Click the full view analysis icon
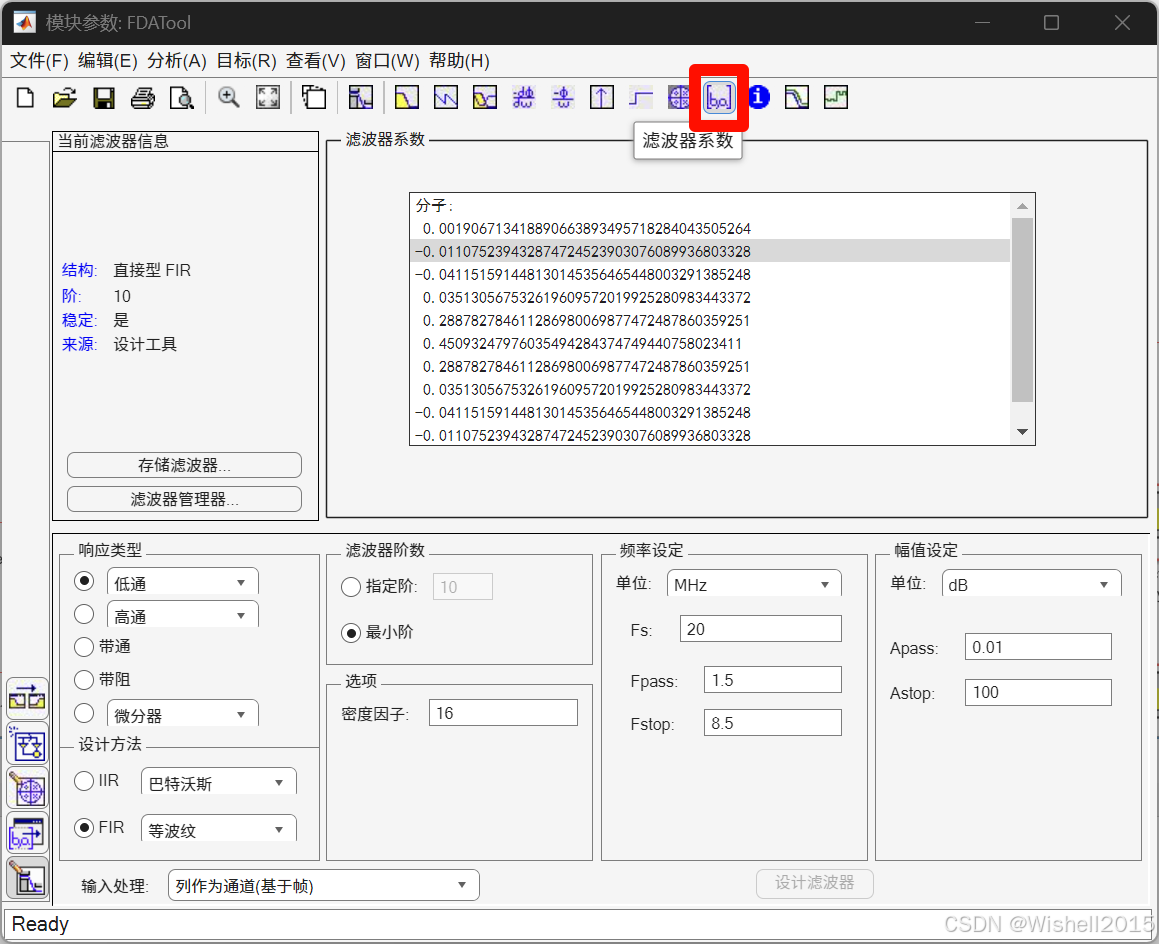This screenshot has height=944, width=1159. point(314,98)
